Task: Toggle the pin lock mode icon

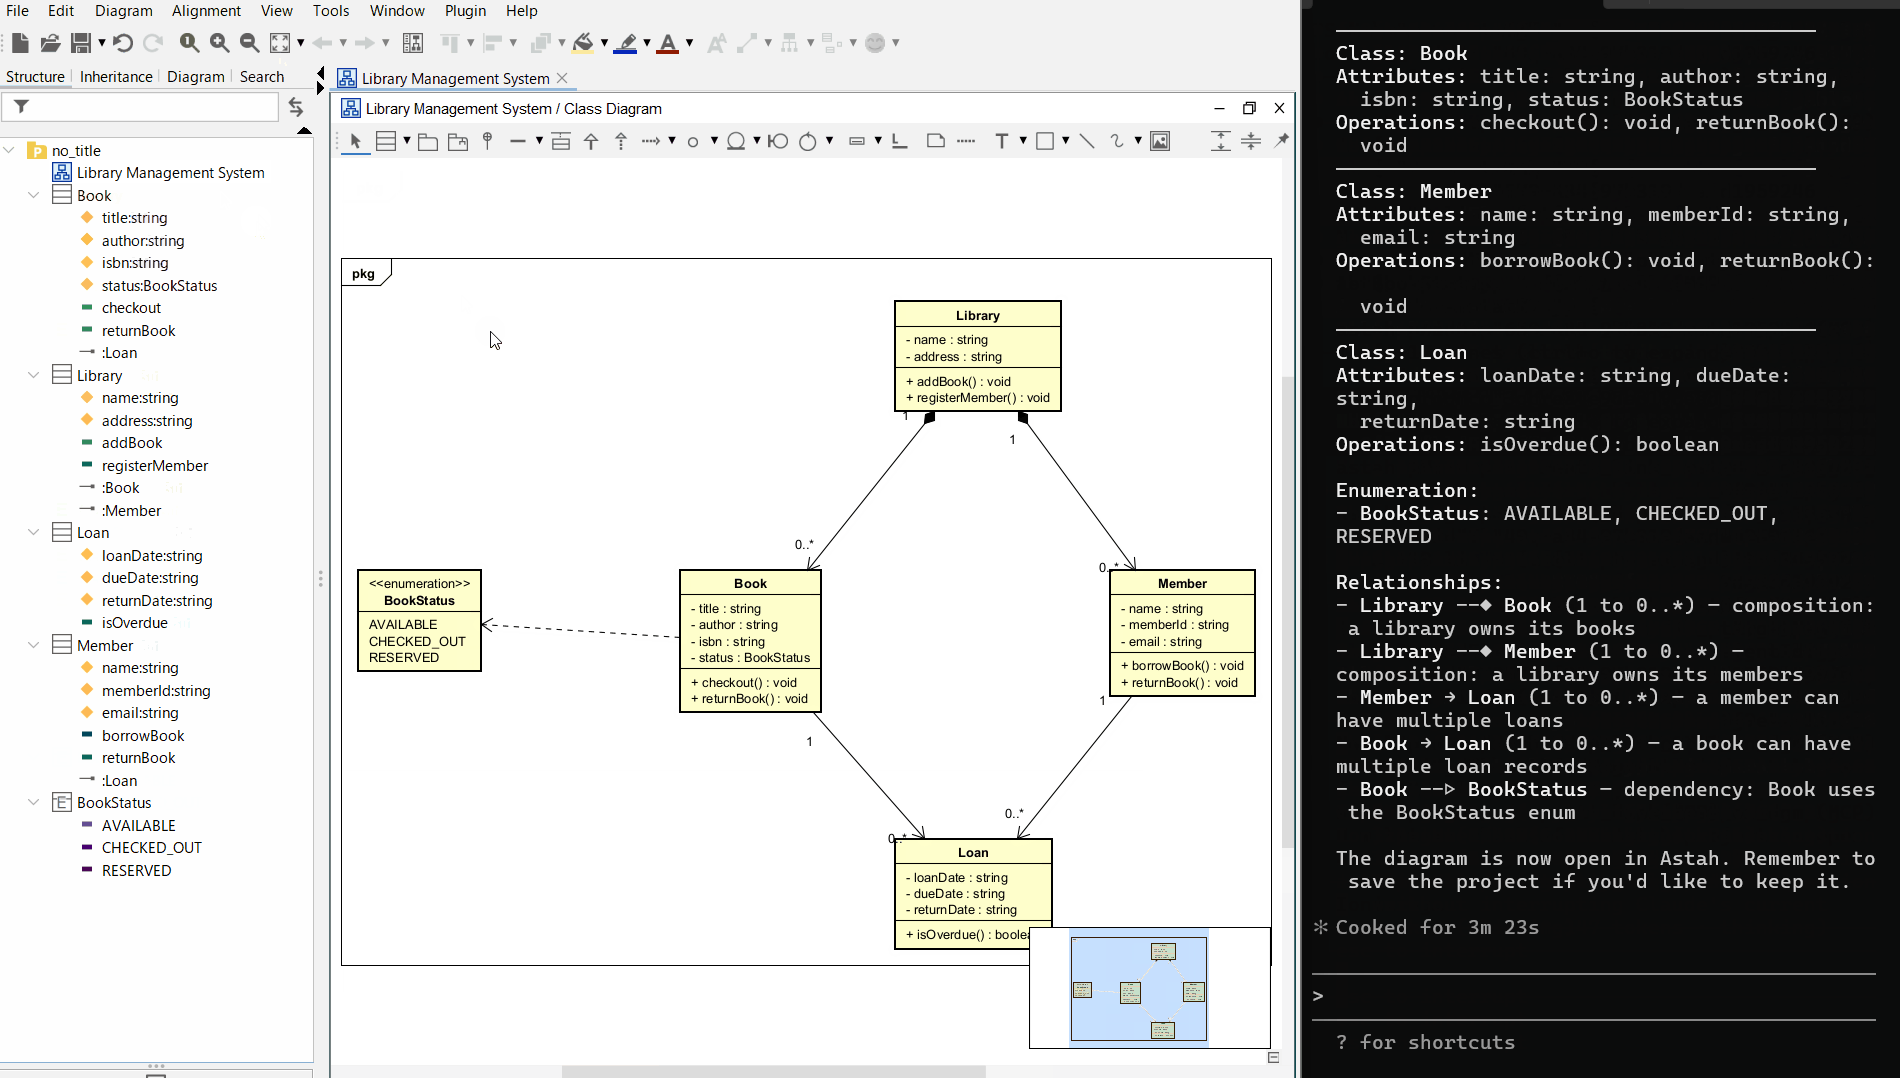Action: point(1281,141)
